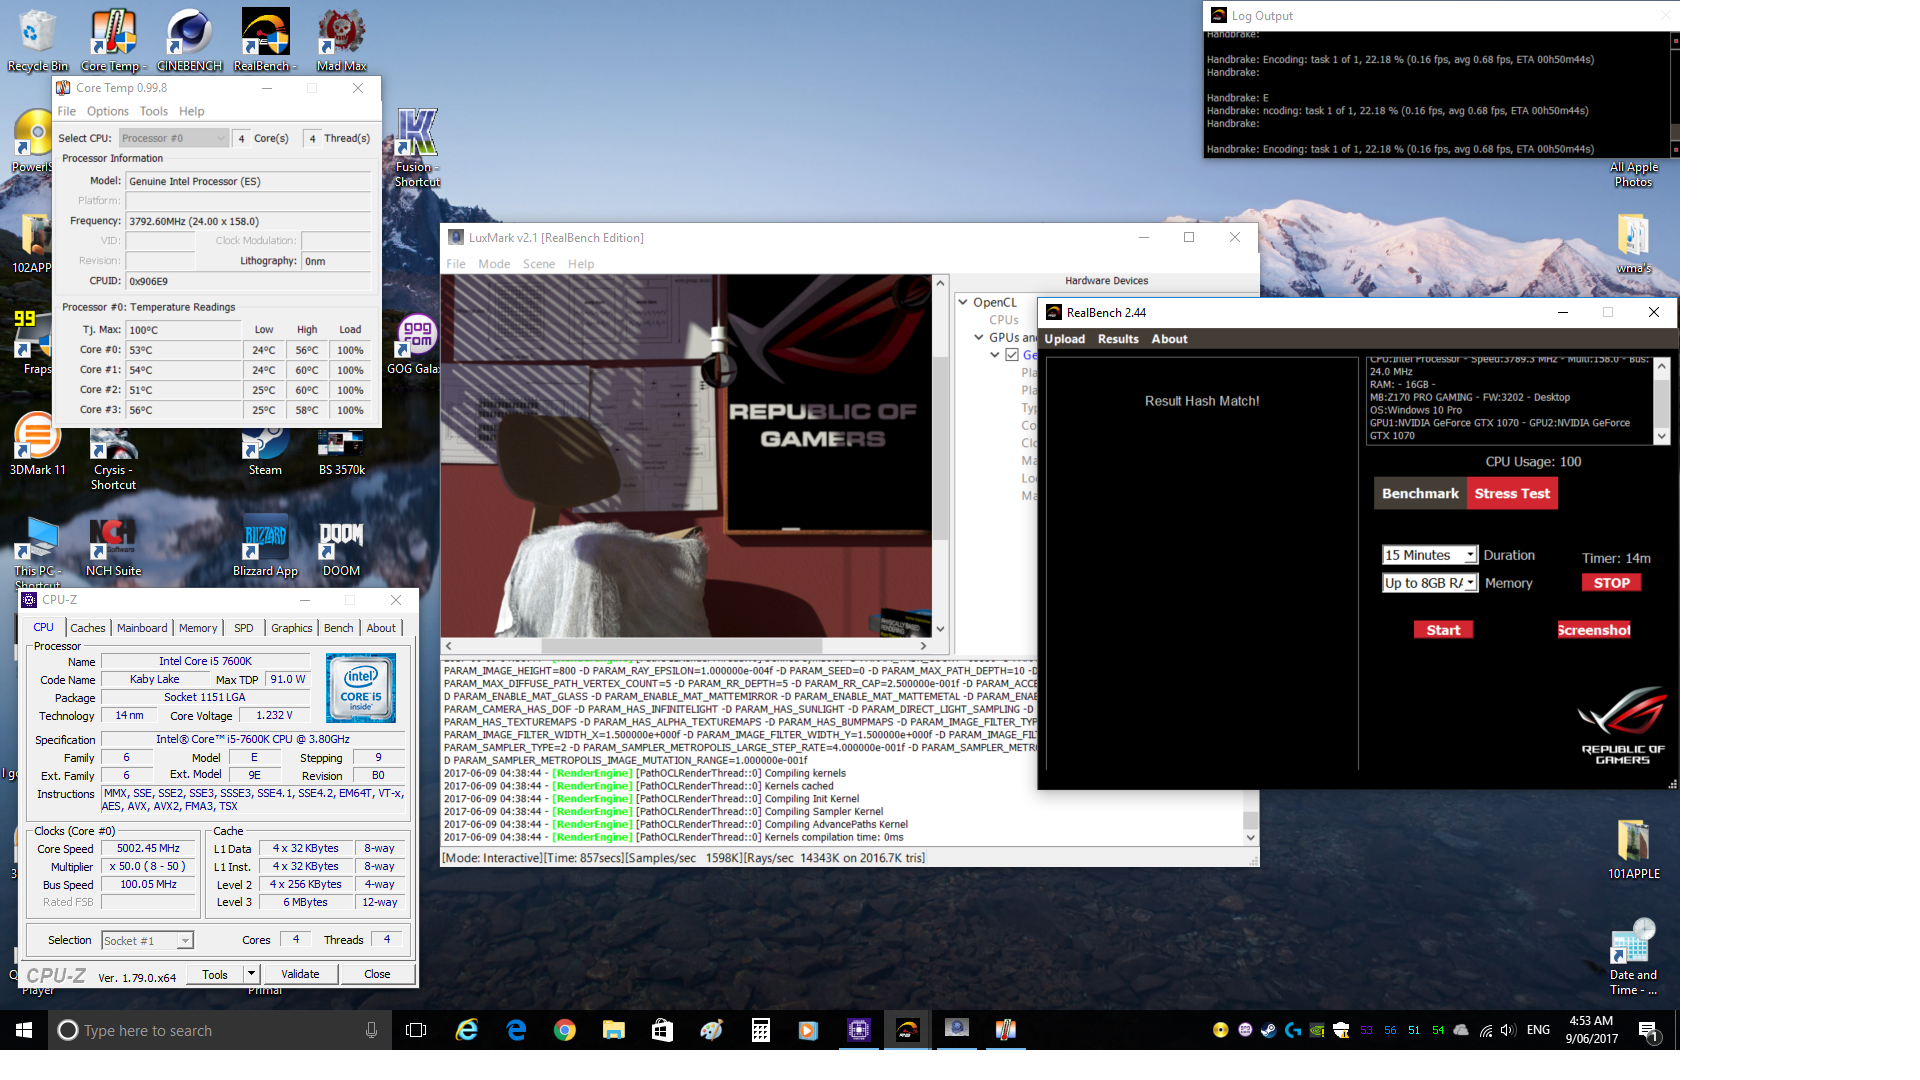Open the Tools dropdown arrow in CPU-Z
The width and height of the screenshot is (1920, 1080).
pyautogui.click(x=252, y=974)
